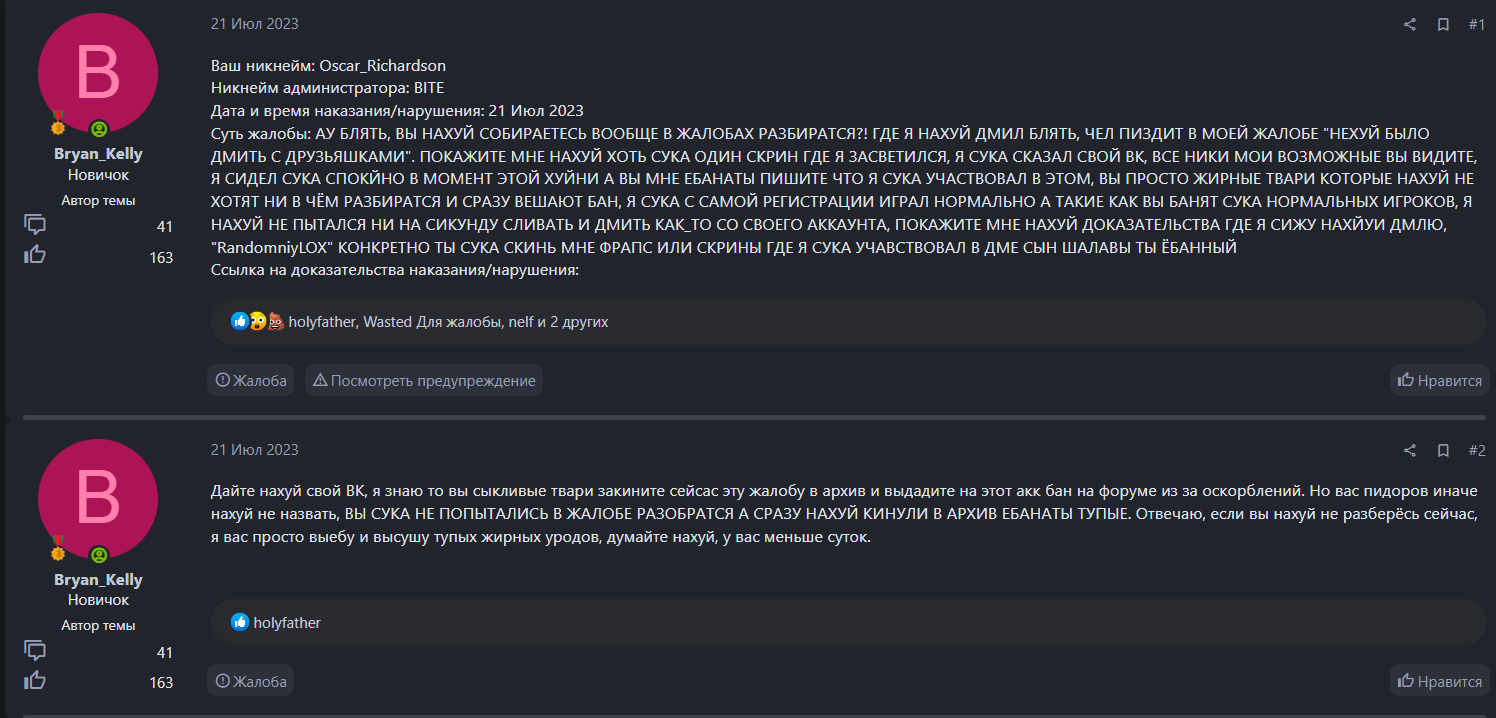
Task: Click Bryan_Kelly avatar on first post
Action: tap(98, 74)
